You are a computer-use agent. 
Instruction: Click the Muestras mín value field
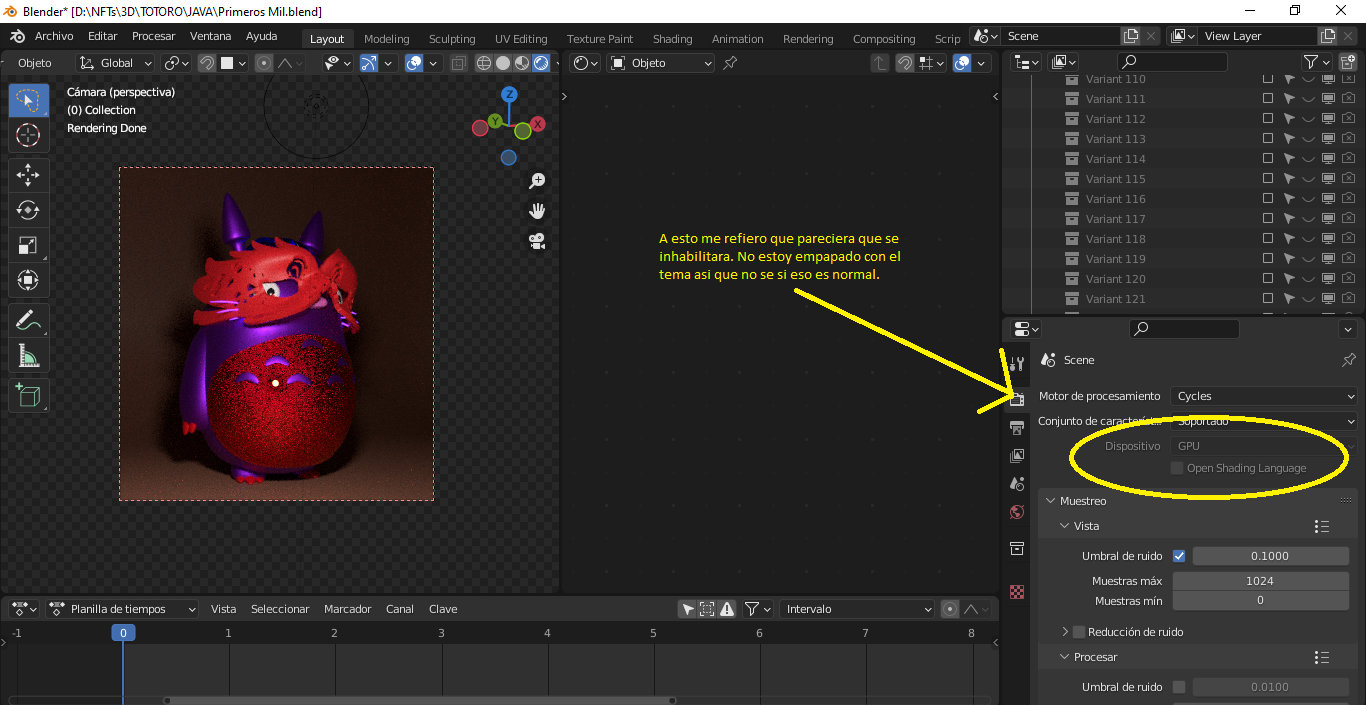1260,601
